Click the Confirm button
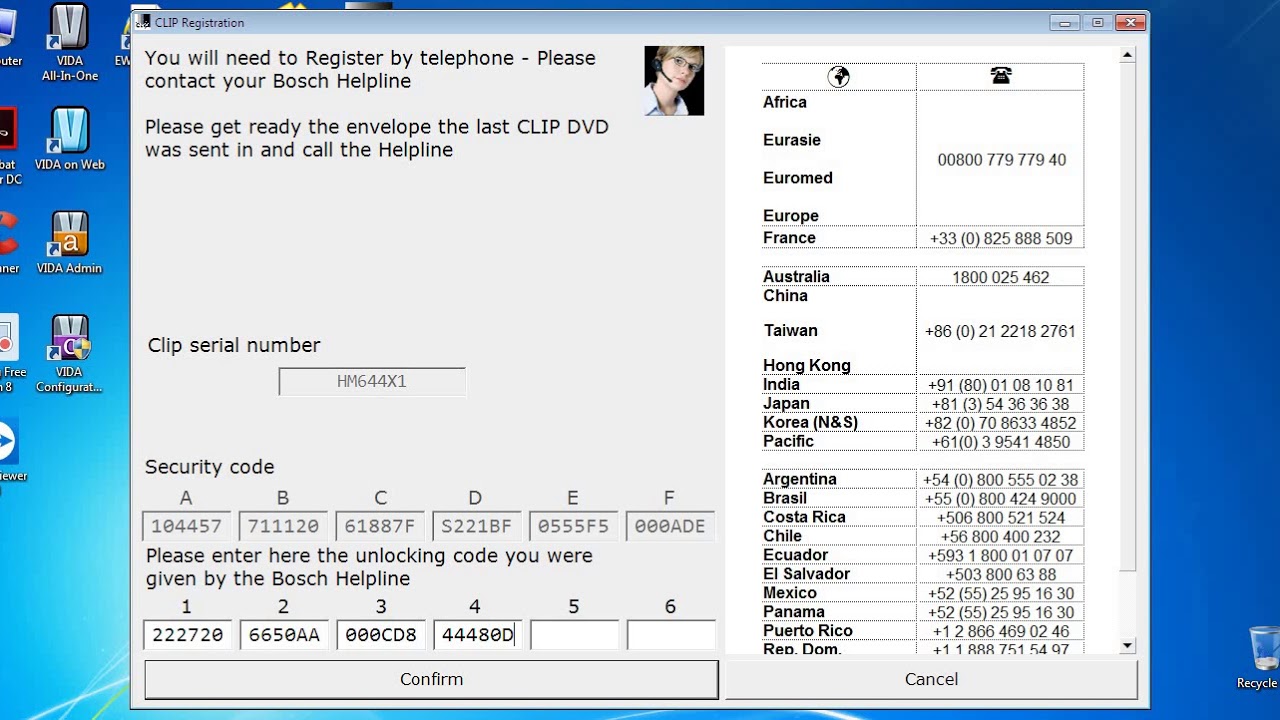This screenshot has height=720, width=1280. pos(431,679)
